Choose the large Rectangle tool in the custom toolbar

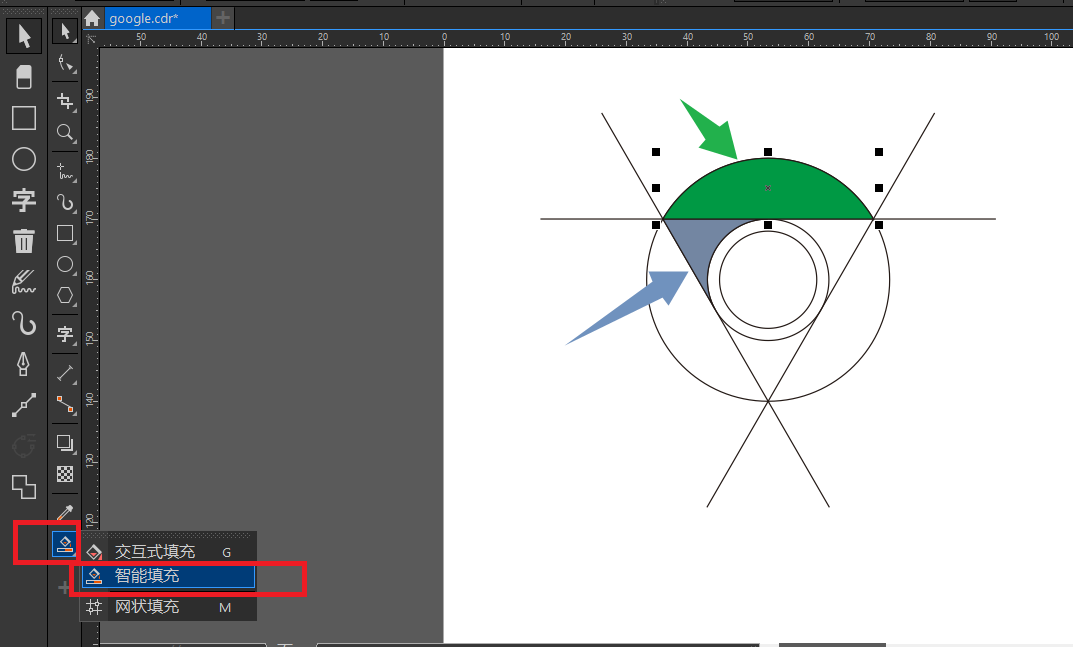[24, 118]
